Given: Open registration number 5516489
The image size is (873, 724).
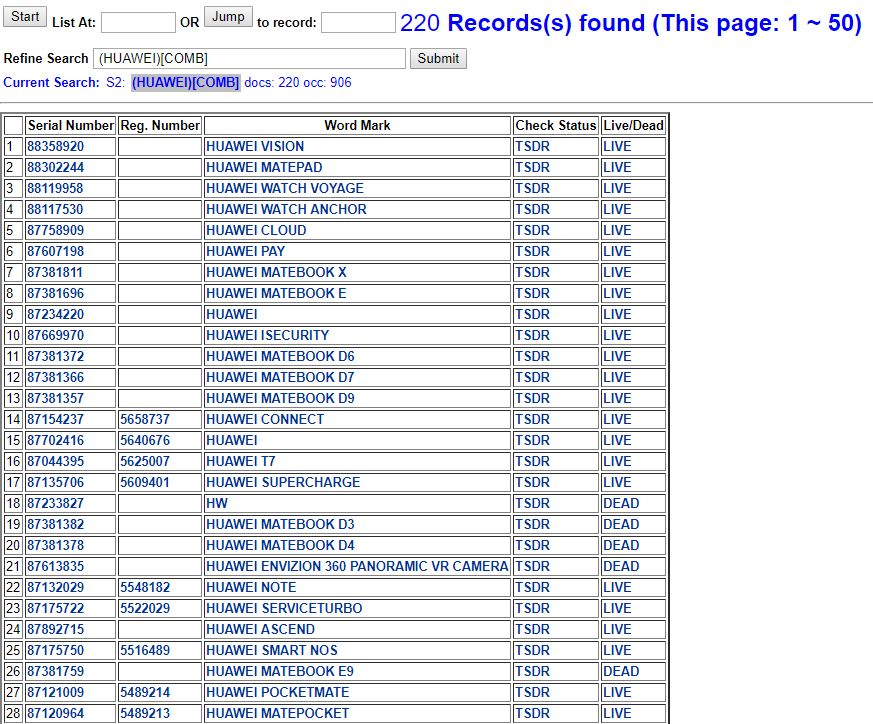Looking at the screenshot, I should point(145,650).
